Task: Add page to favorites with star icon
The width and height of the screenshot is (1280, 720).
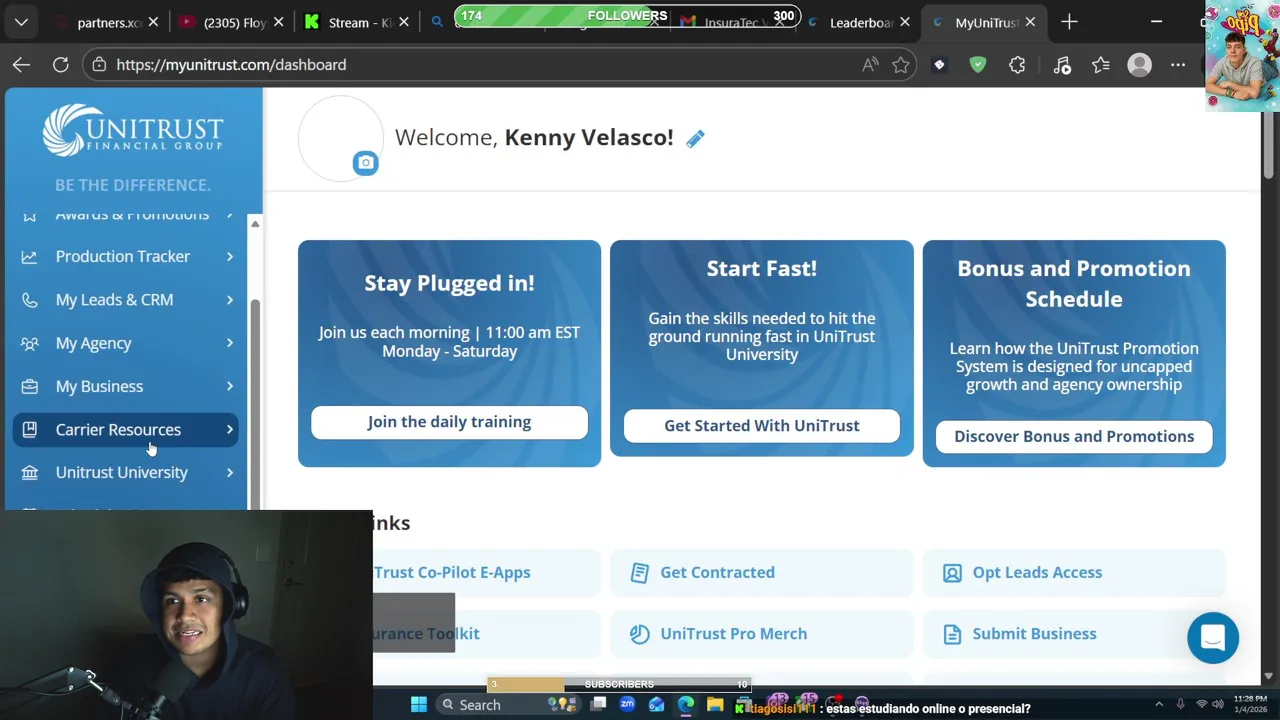Action: click(x=901, y=65)
